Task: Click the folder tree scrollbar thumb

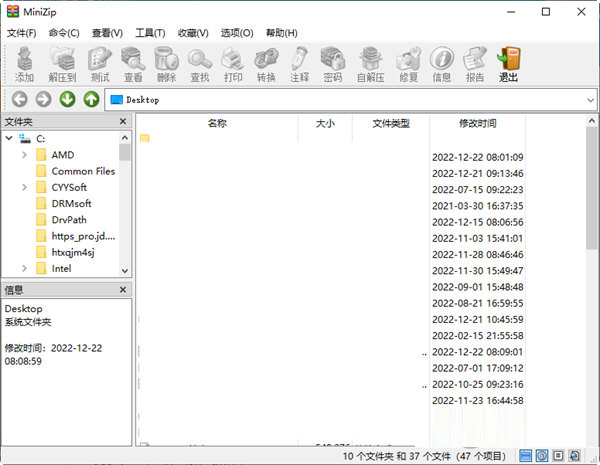Action: point(125,152)
